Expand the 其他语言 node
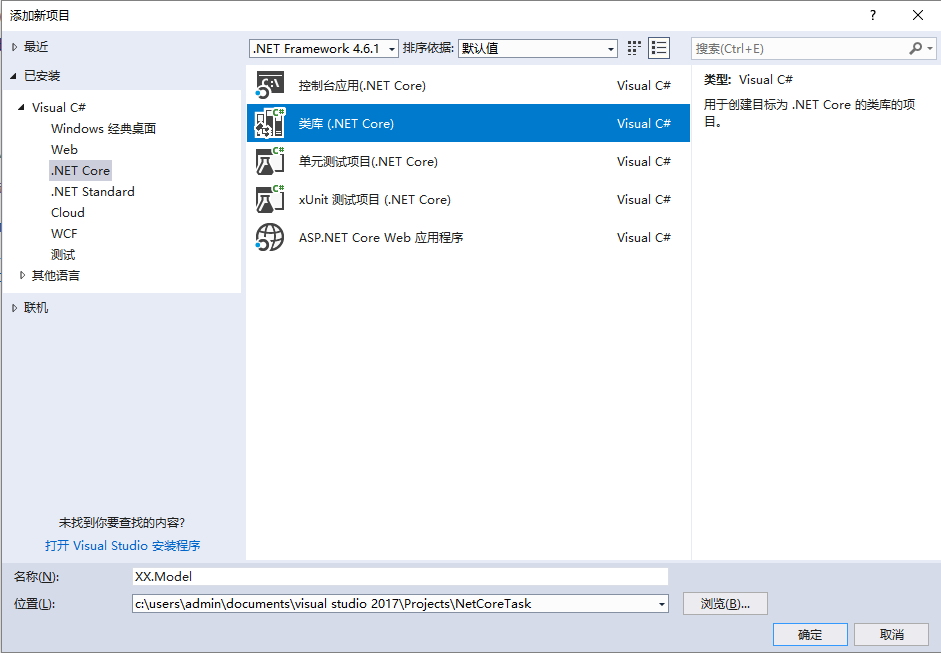941x653 pixels. (22, 275)
